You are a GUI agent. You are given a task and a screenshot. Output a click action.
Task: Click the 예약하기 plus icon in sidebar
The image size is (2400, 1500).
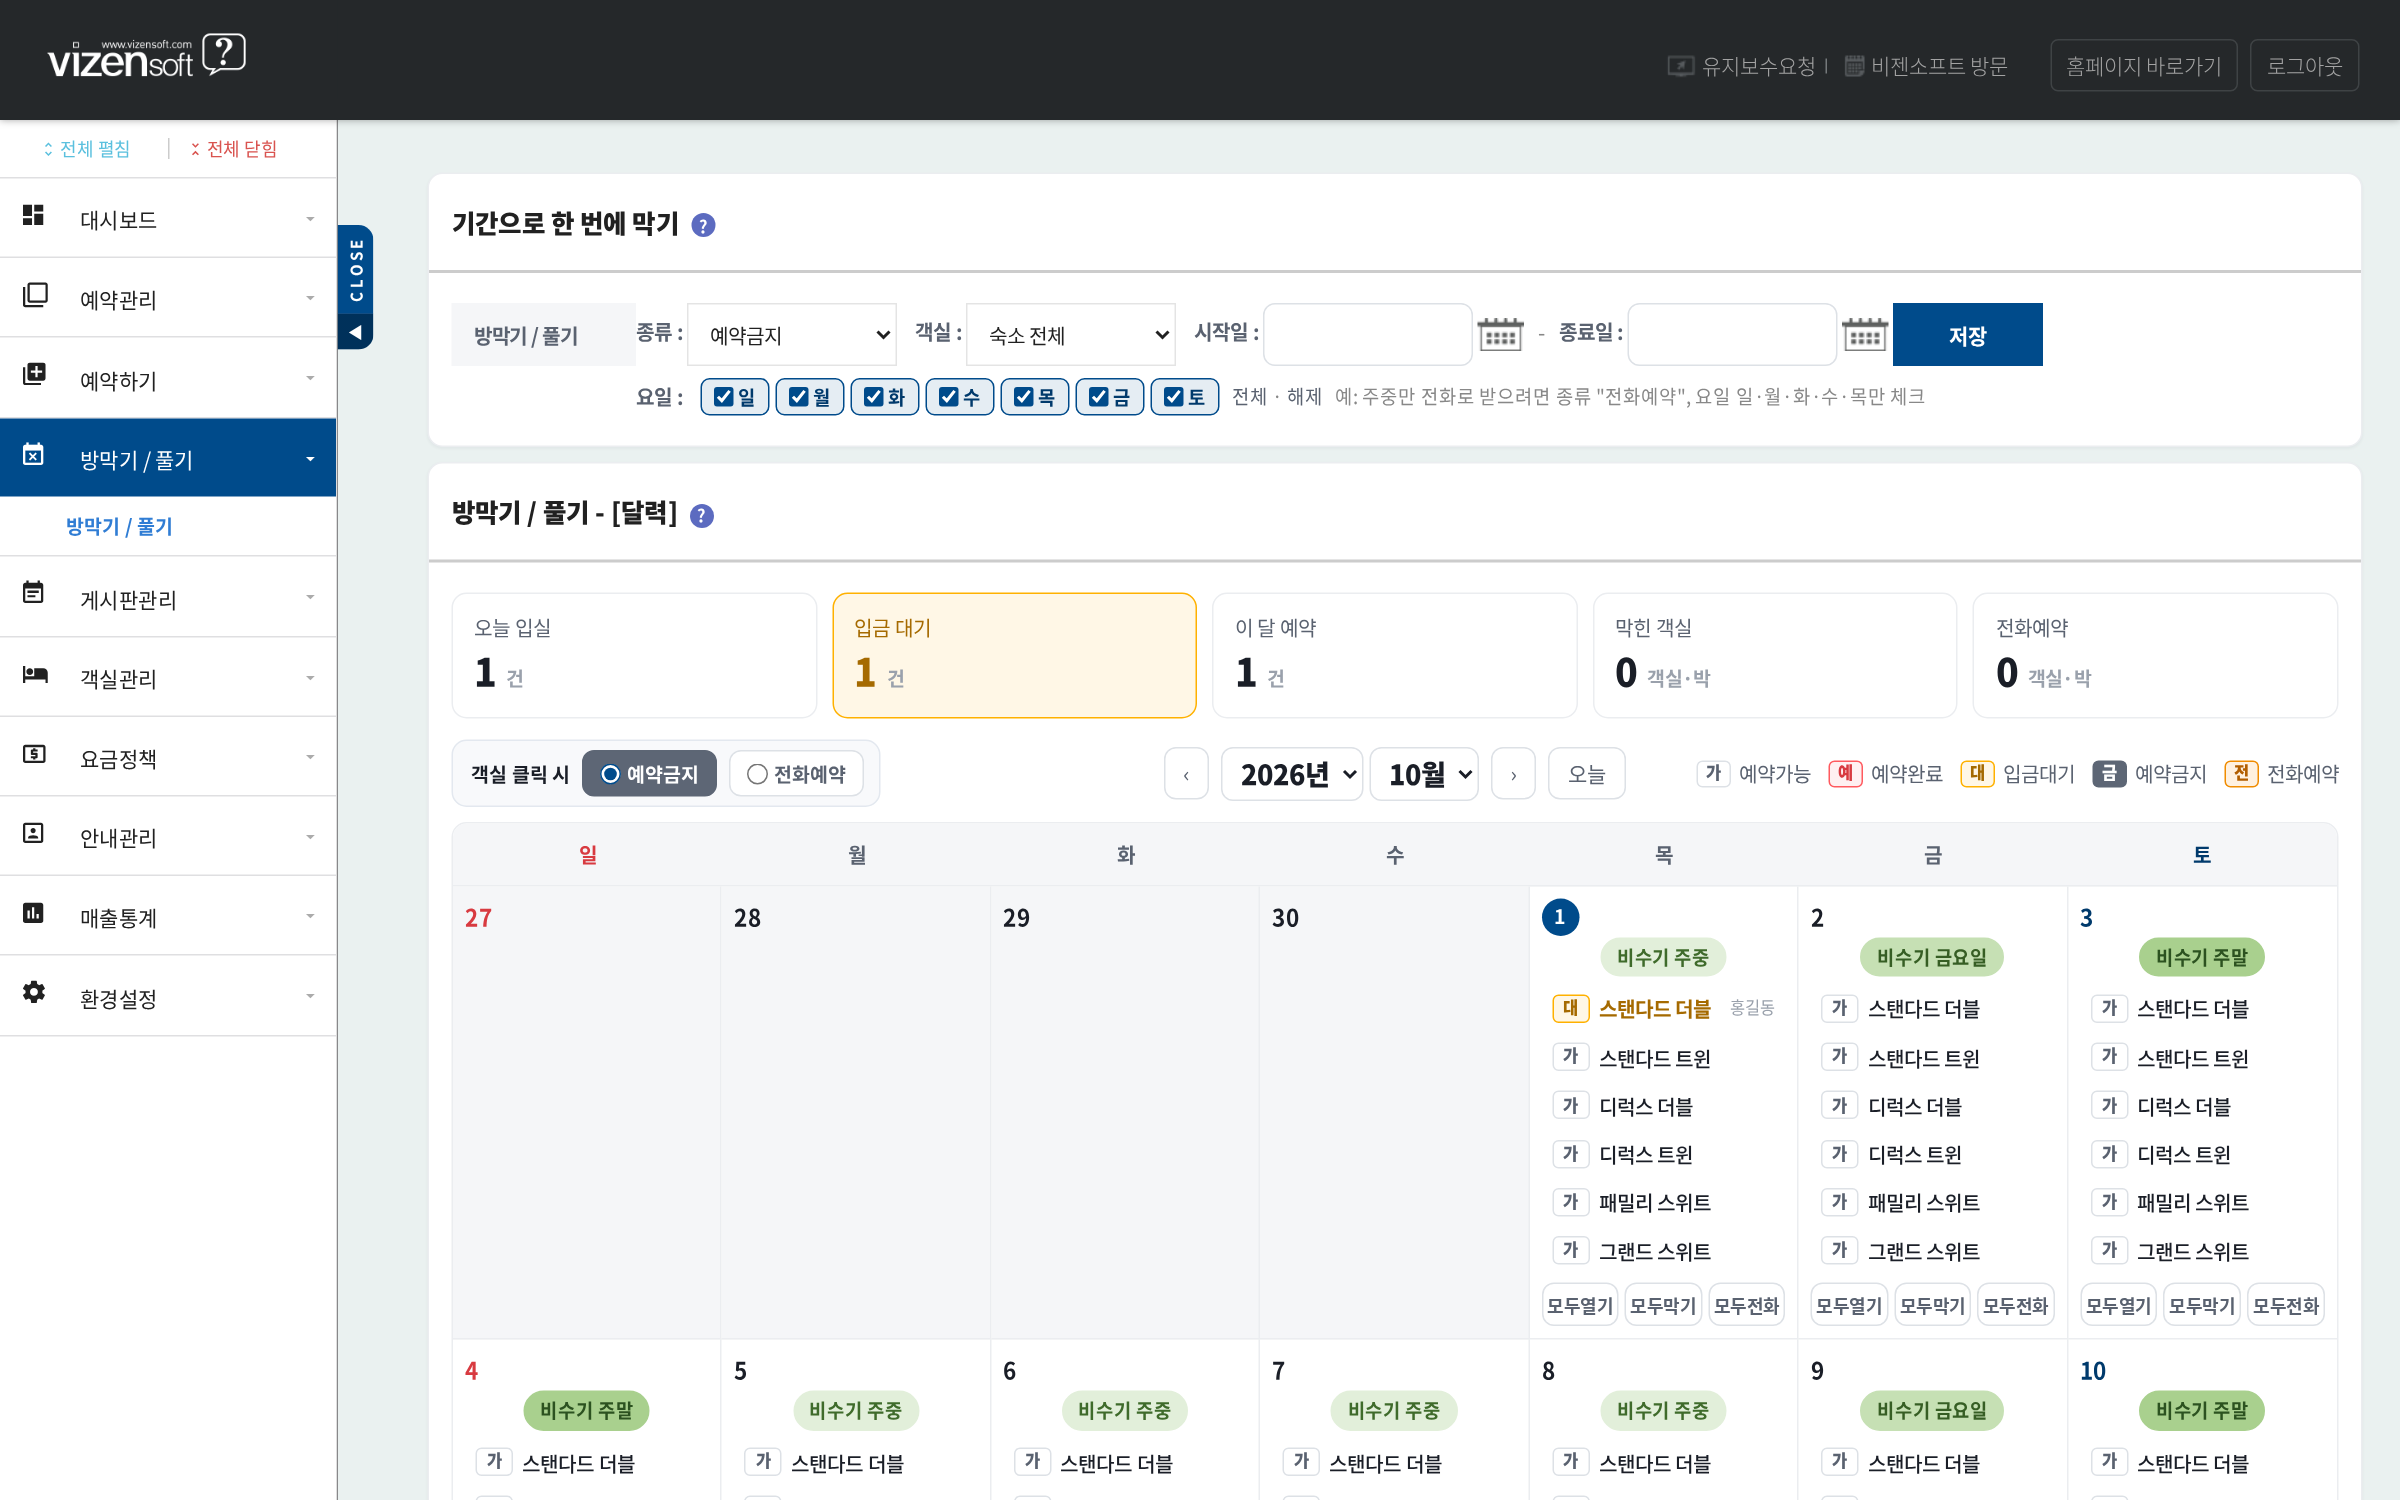click(x=34, y=374)
